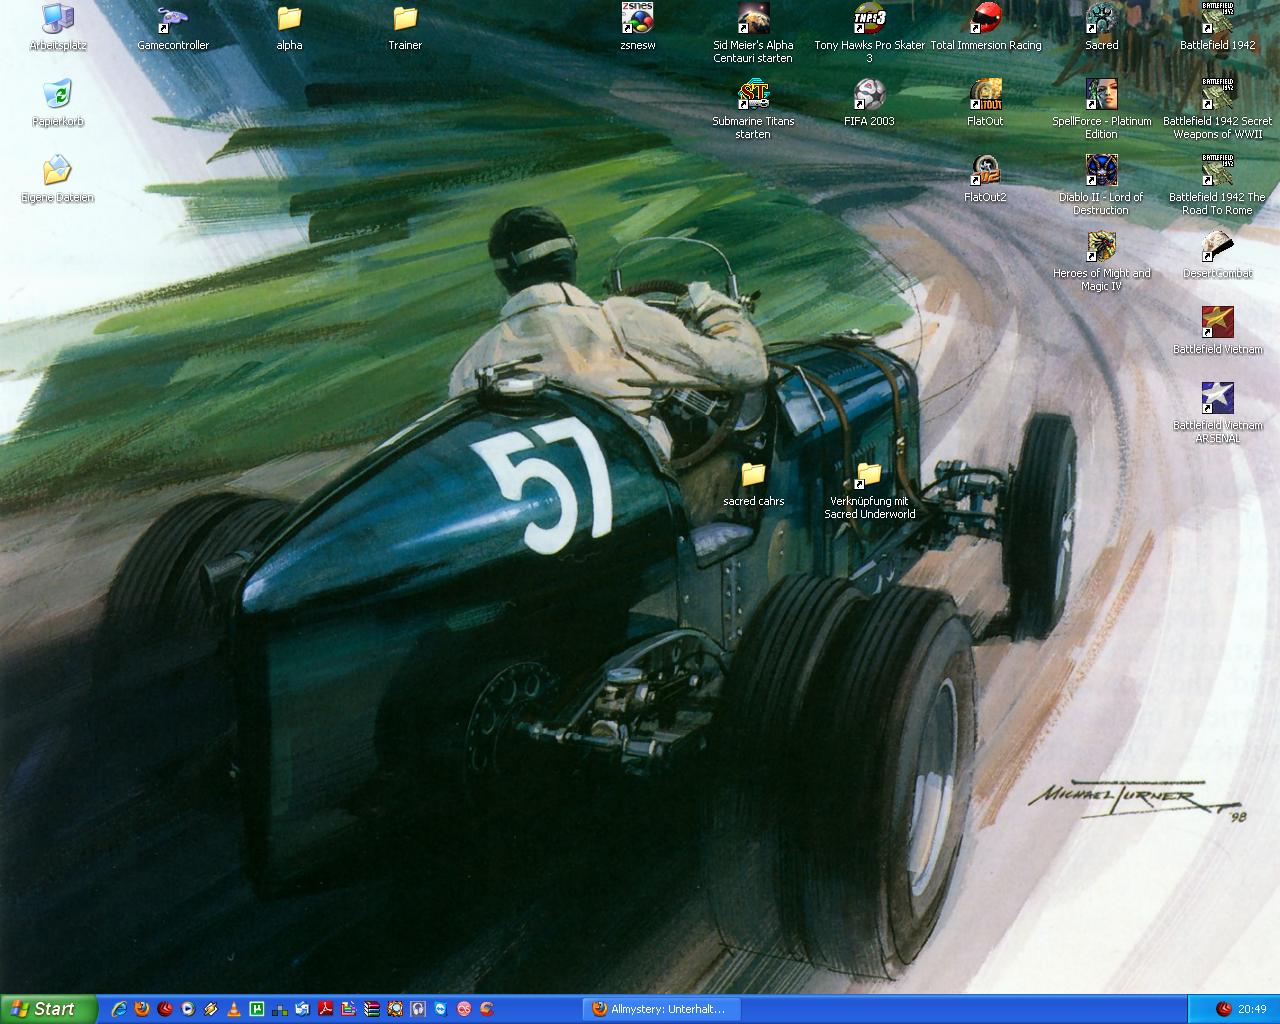Launch the FlatOut2 game icon
Viewport: 1280px width, 1024px height.
pos(985,180)
